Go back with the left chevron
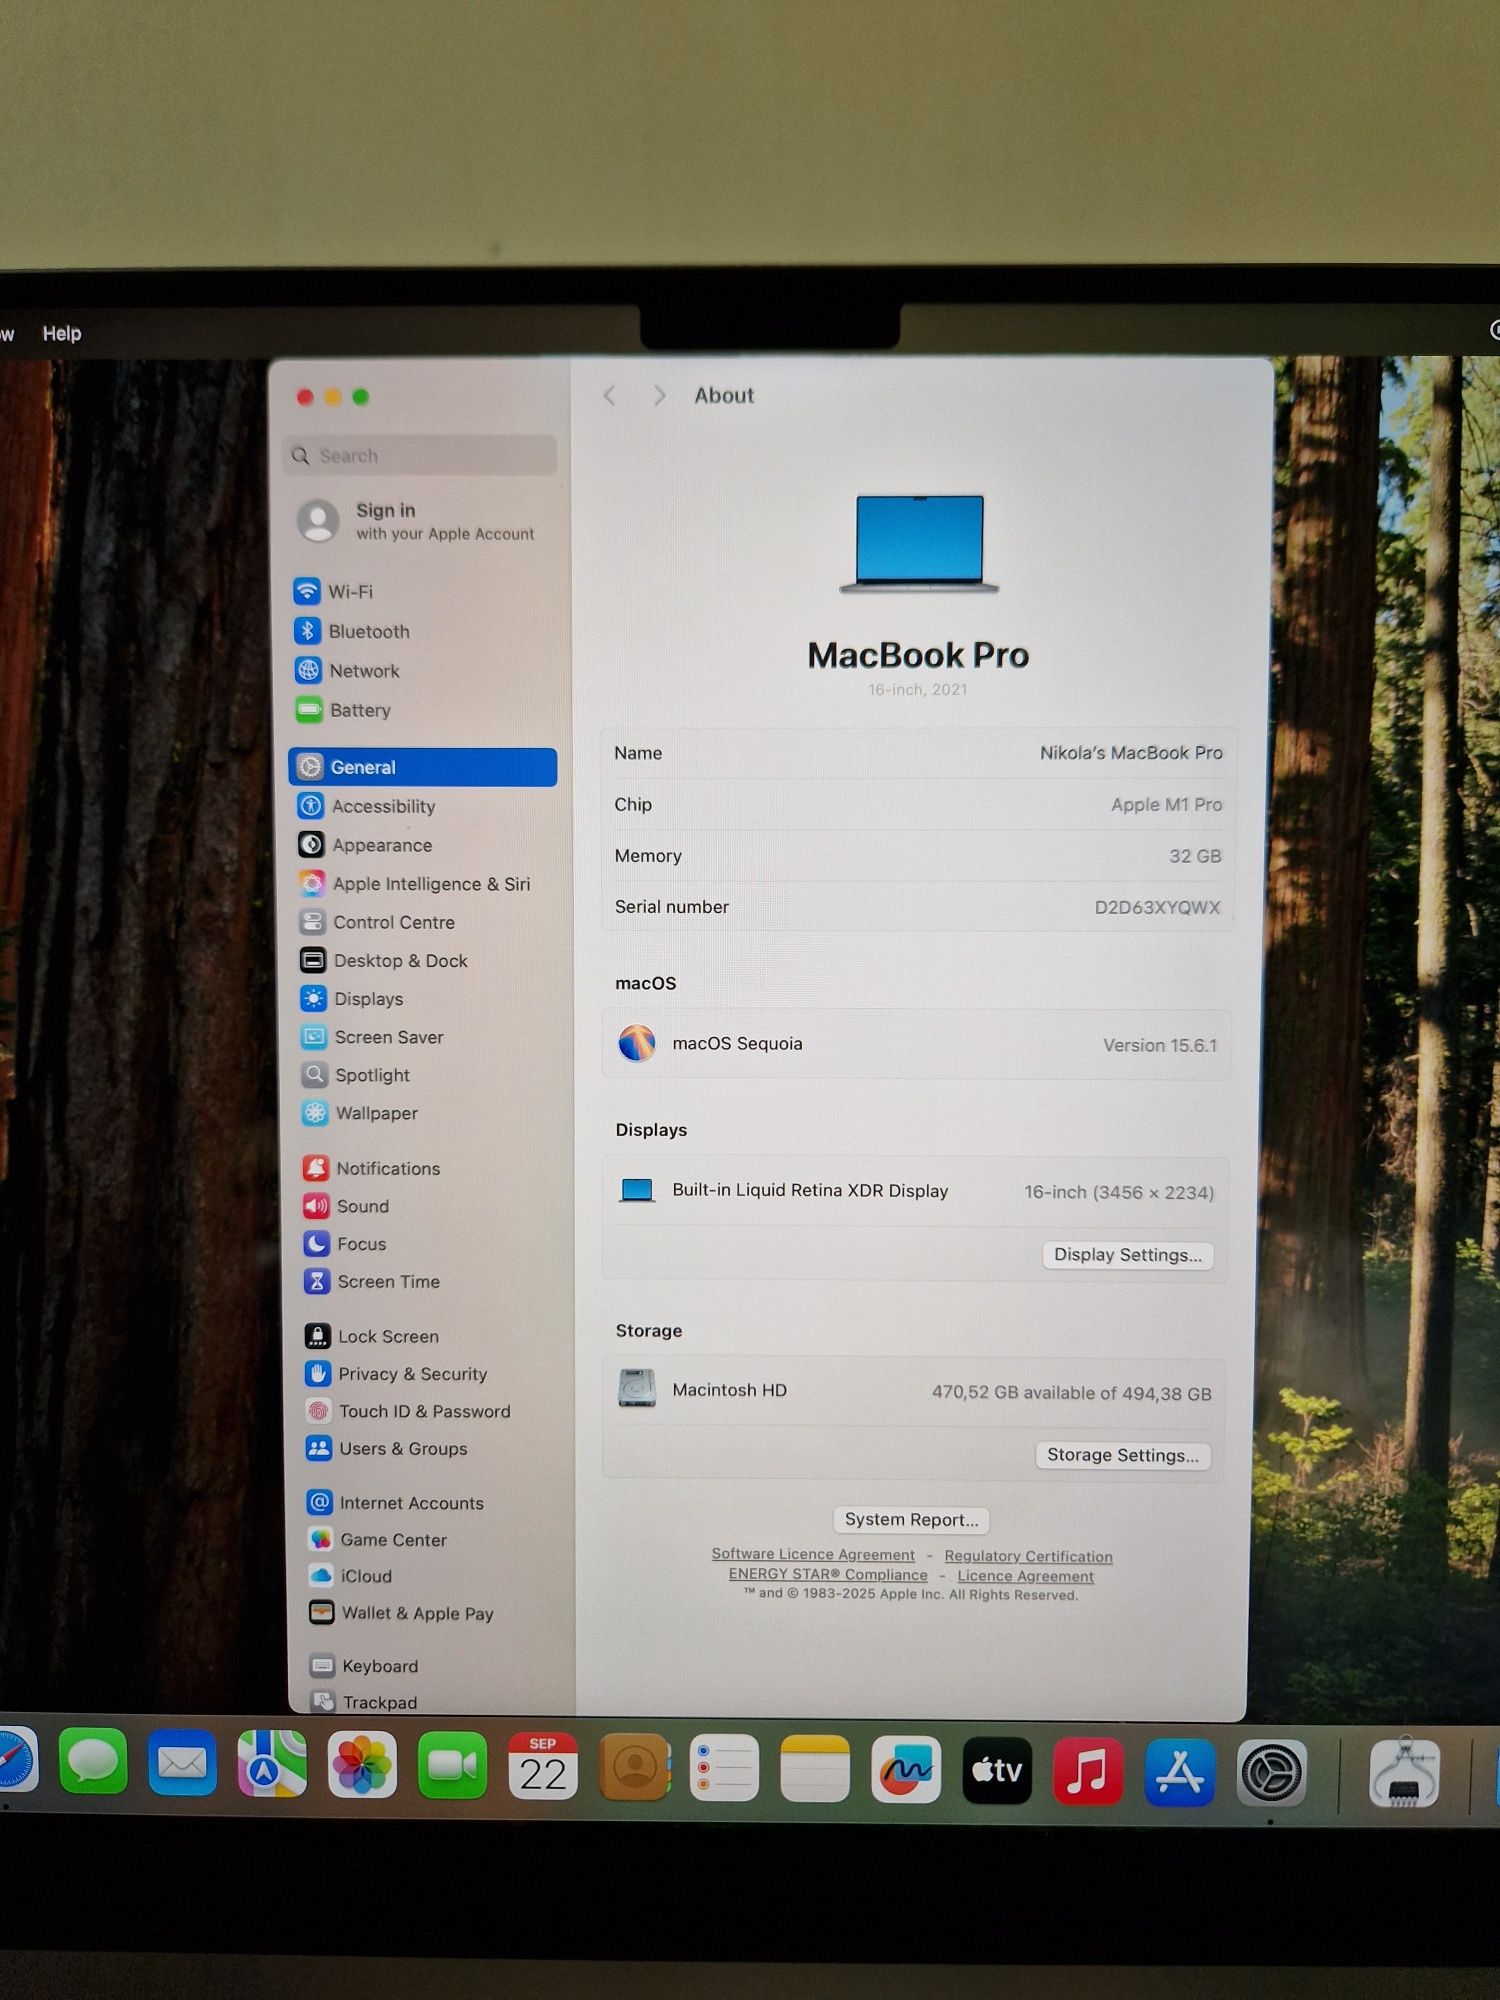 (610, 396)
